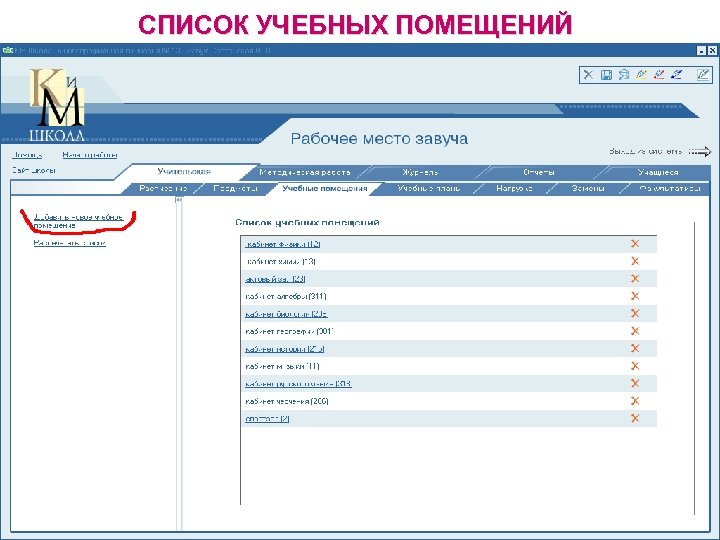Click the Добавить новое учебное помещение link
720x540 pixels.
79,221
